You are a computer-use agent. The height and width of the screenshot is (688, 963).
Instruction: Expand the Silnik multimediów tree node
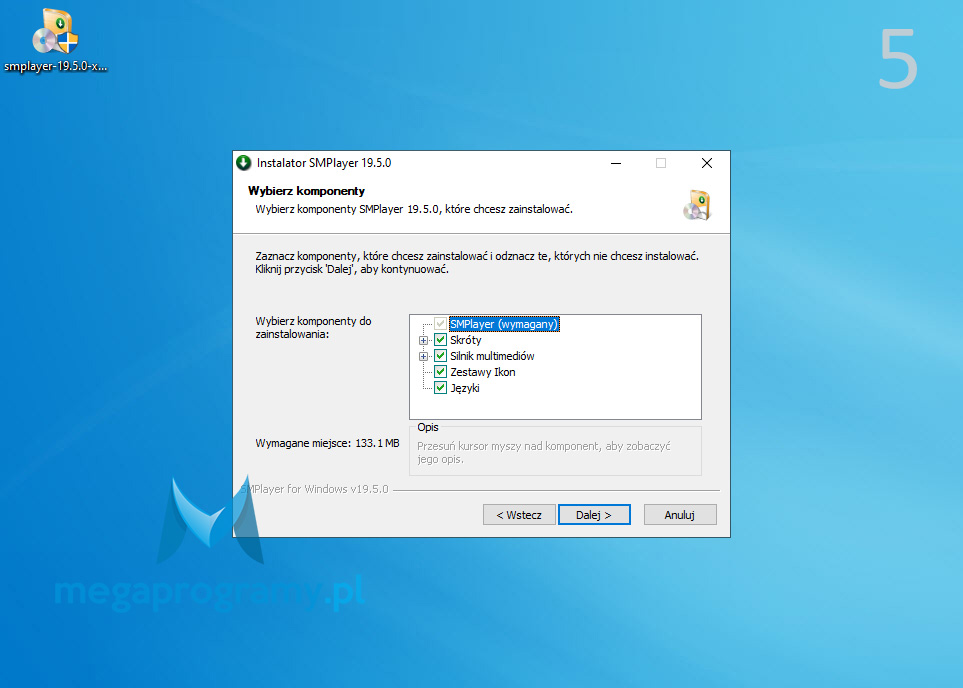tap(423, 356)
